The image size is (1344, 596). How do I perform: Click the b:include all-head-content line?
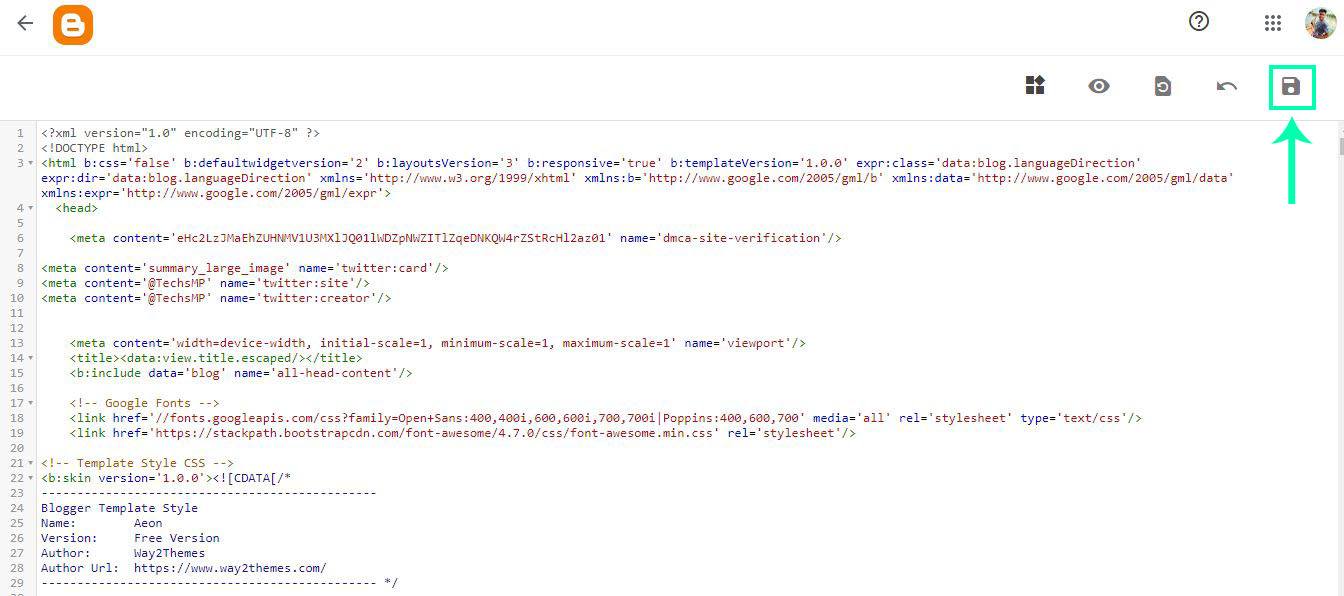click(241, 373)
